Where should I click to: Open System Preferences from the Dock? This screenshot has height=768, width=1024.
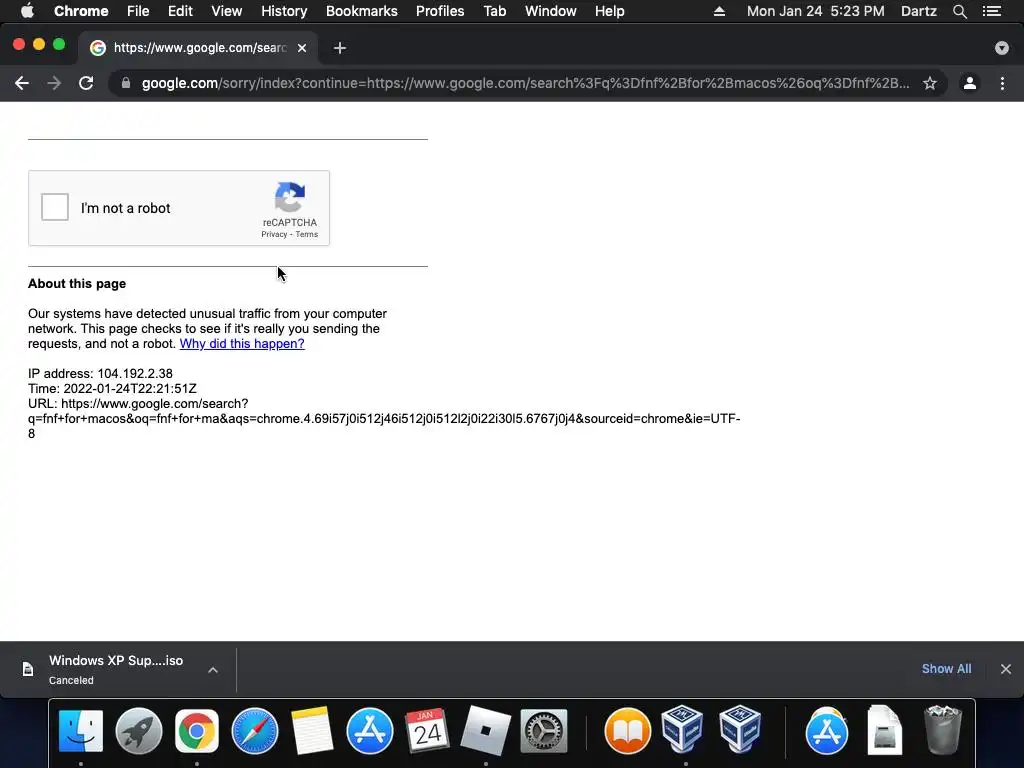click(x=543, y=731)
